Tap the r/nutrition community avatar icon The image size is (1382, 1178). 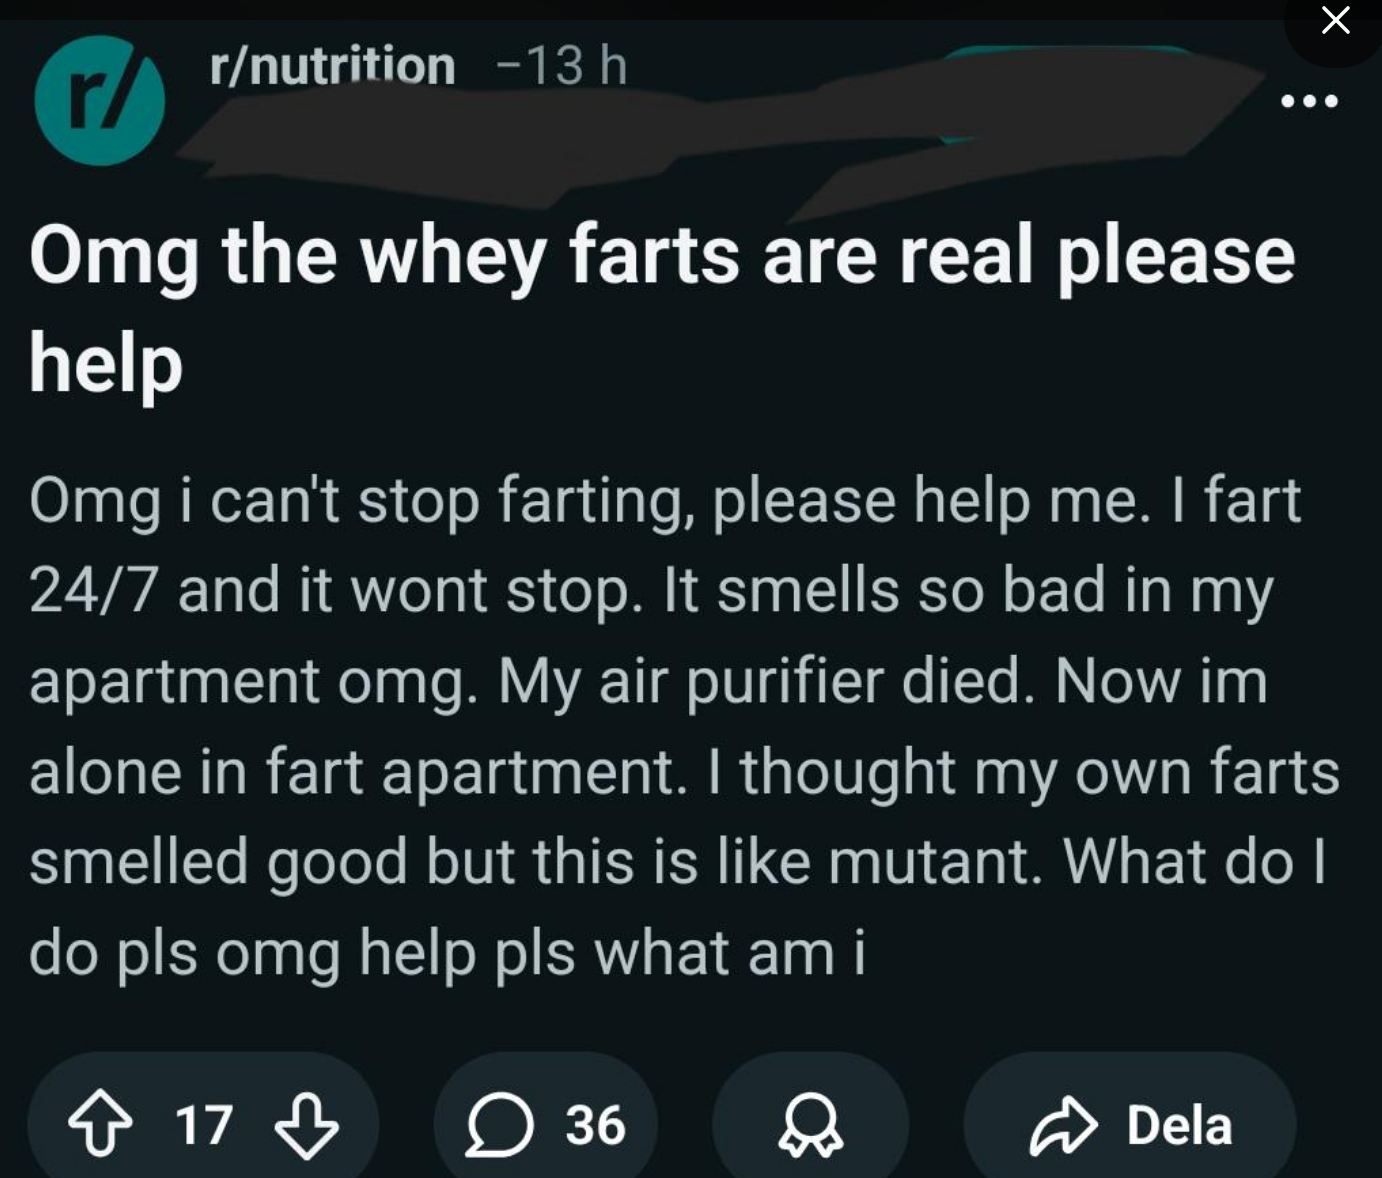99,100
